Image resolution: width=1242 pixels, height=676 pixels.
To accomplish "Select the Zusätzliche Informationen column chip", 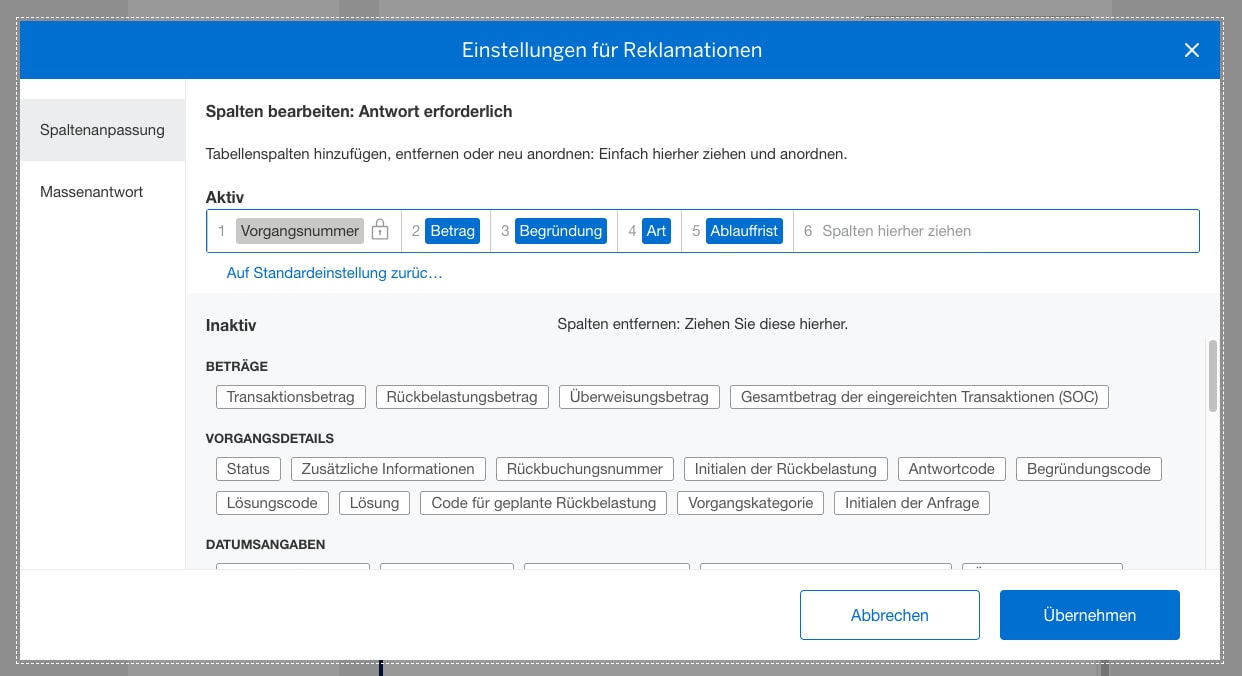I will pyautogui.click(x=387, y=468).
